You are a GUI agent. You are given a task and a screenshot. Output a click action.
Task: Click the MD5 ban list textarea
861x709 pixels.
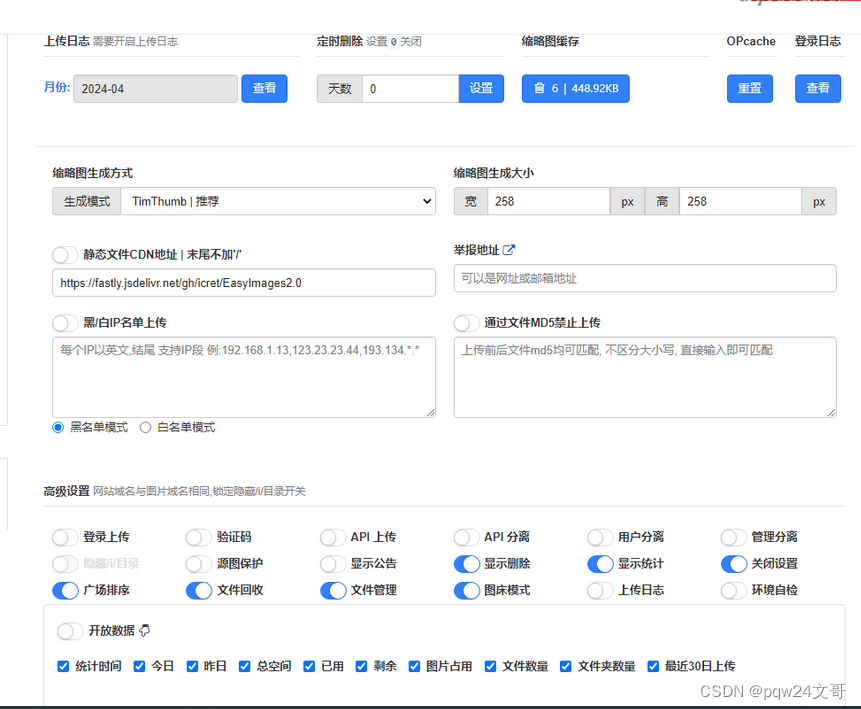tap(645, 377)
